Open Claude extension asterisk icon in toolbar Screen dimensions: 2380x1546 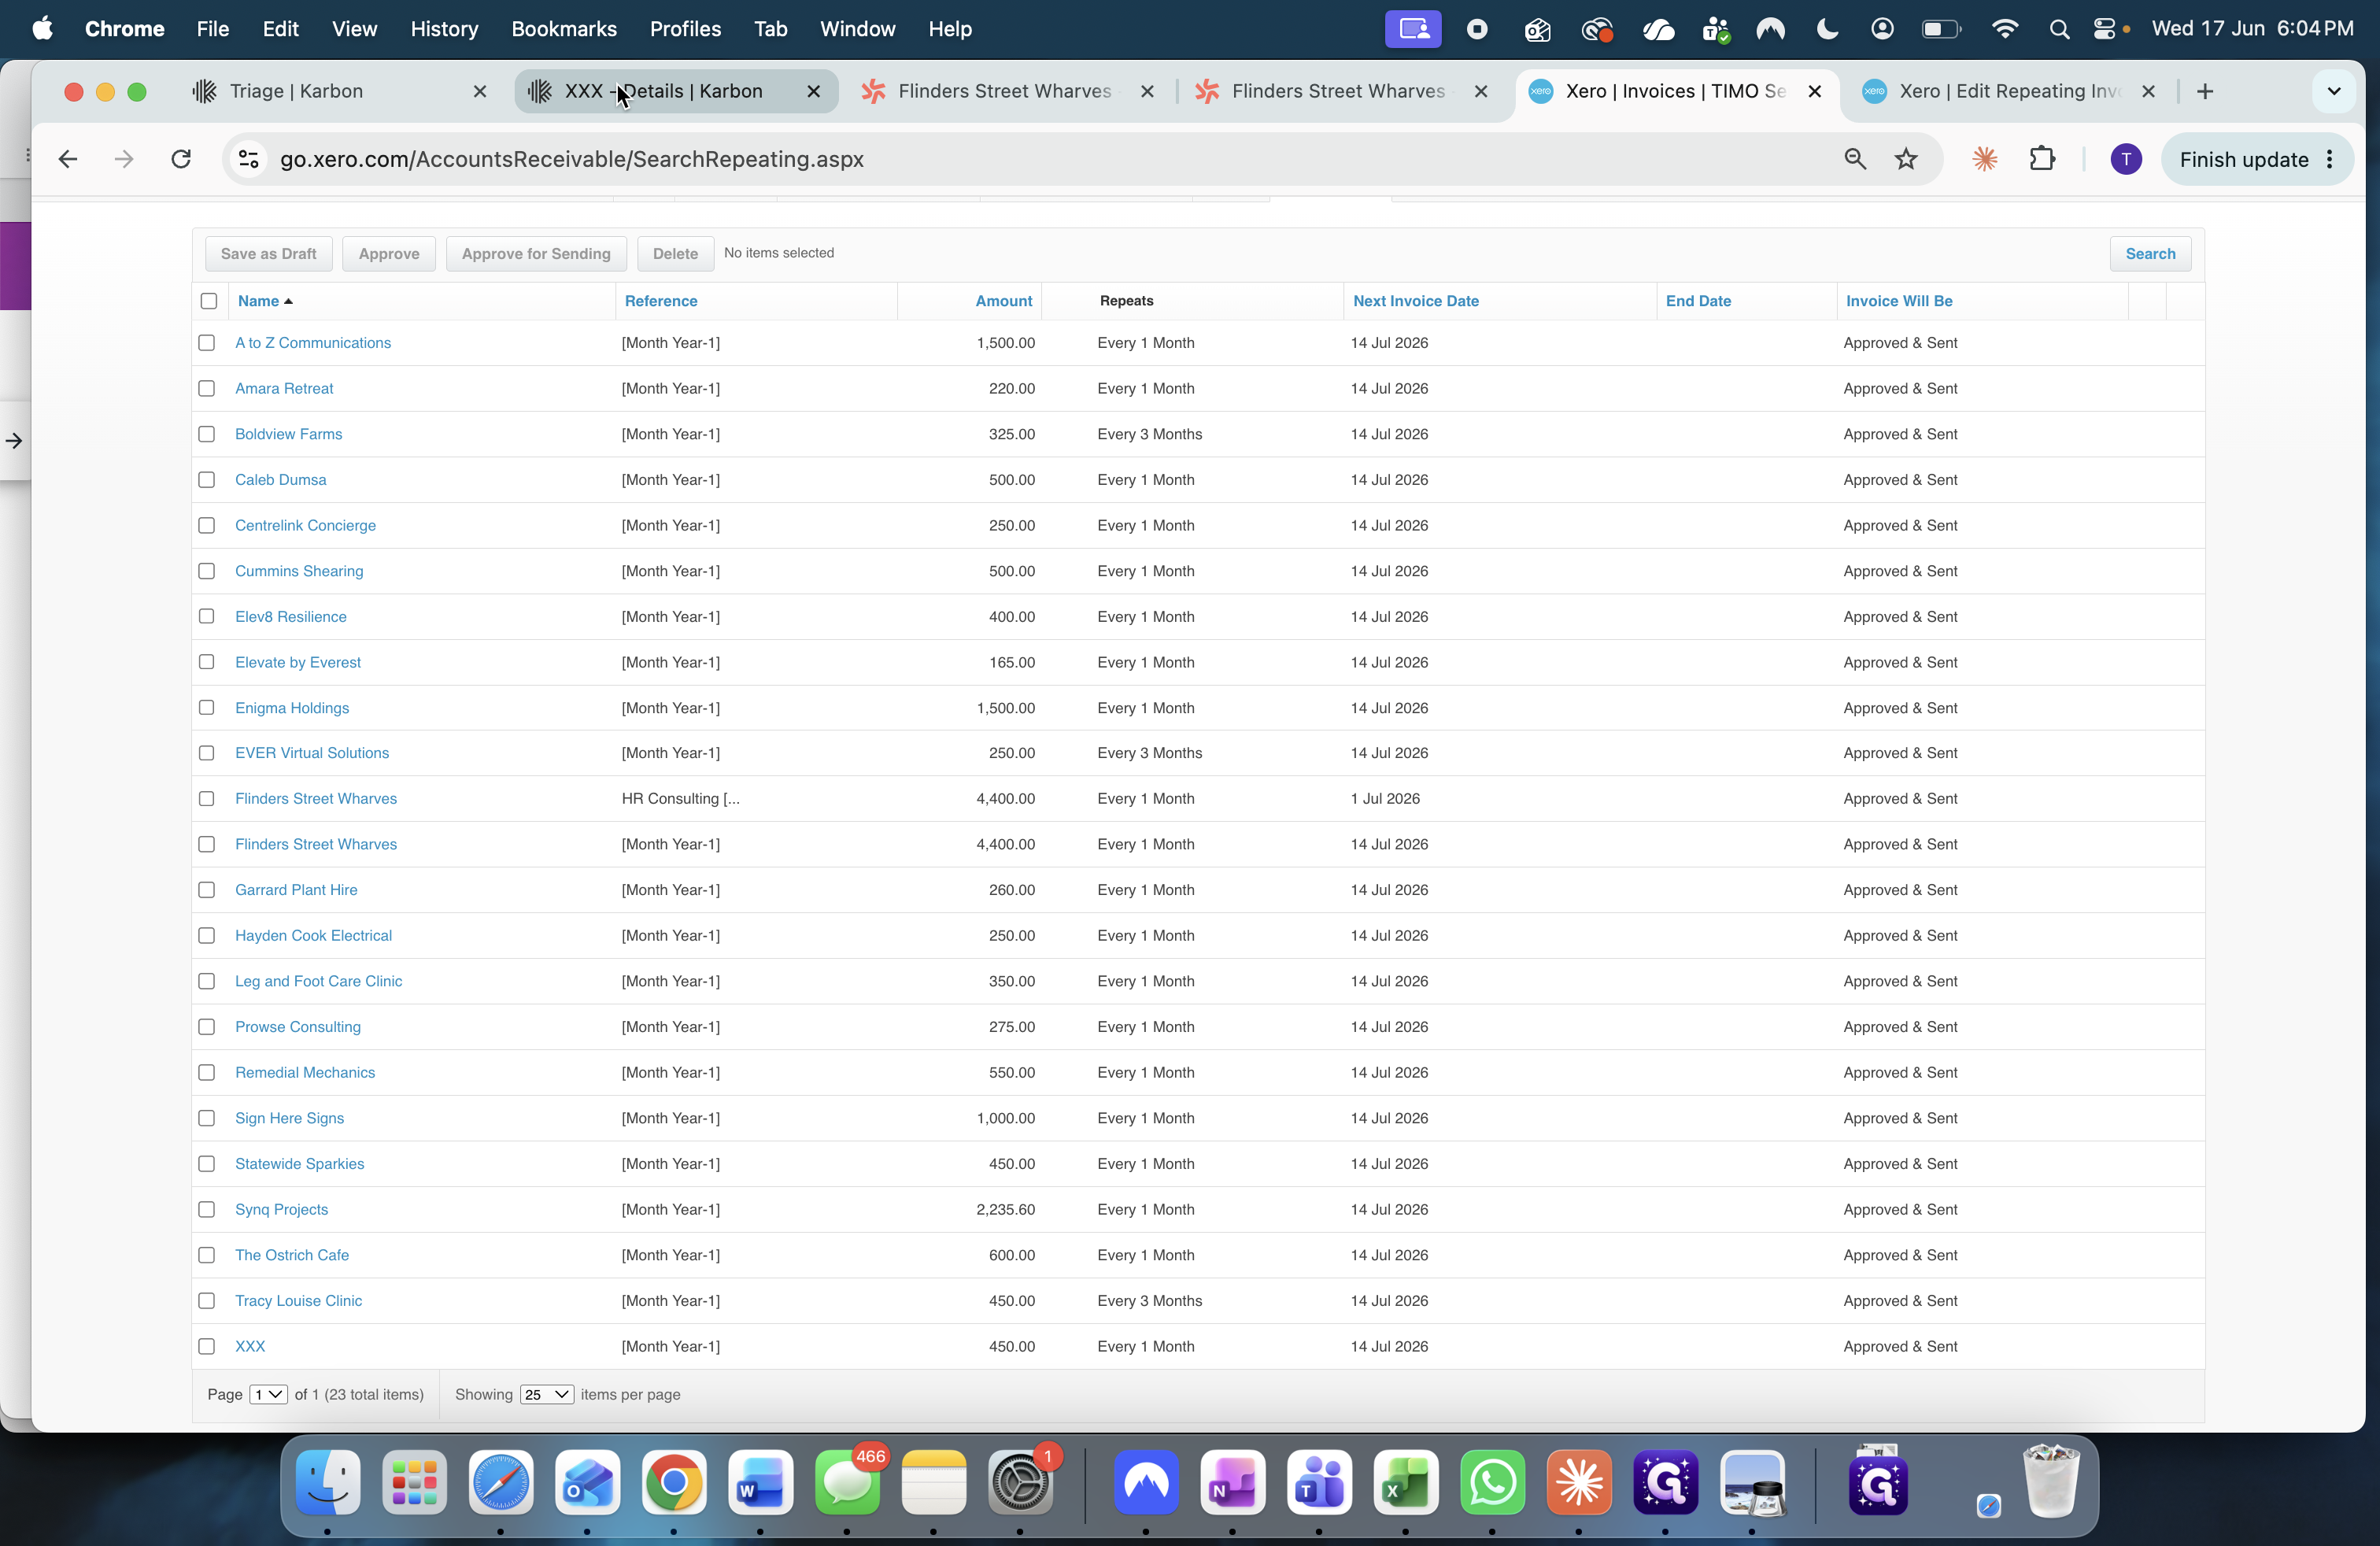click(x=1985, y=159)
